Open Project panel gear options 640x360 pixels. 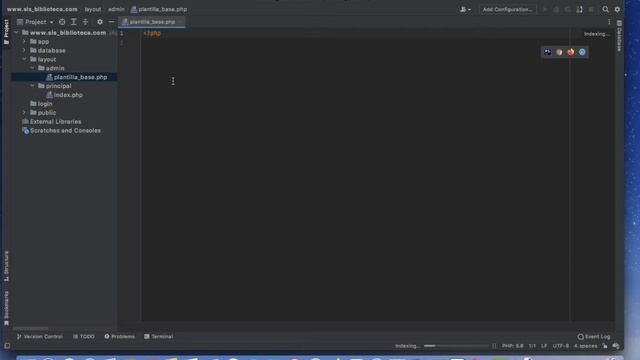click(x=100, y=22)
